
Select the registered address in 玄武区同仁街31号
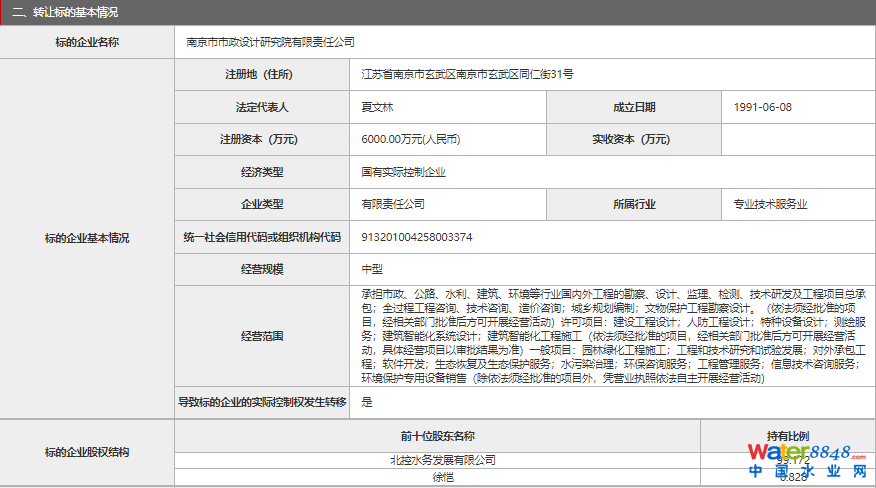pos(467,74)
